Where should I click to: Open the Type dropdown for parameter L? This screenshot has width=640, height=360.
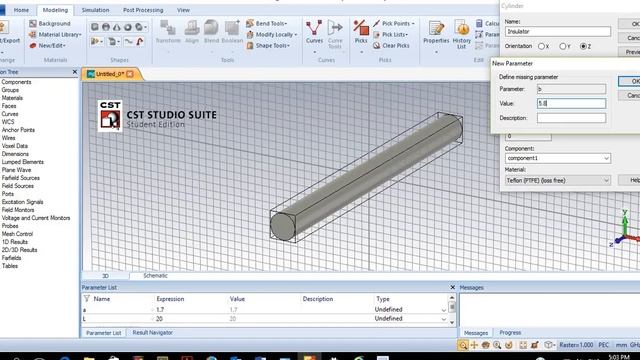click(444, 319)
